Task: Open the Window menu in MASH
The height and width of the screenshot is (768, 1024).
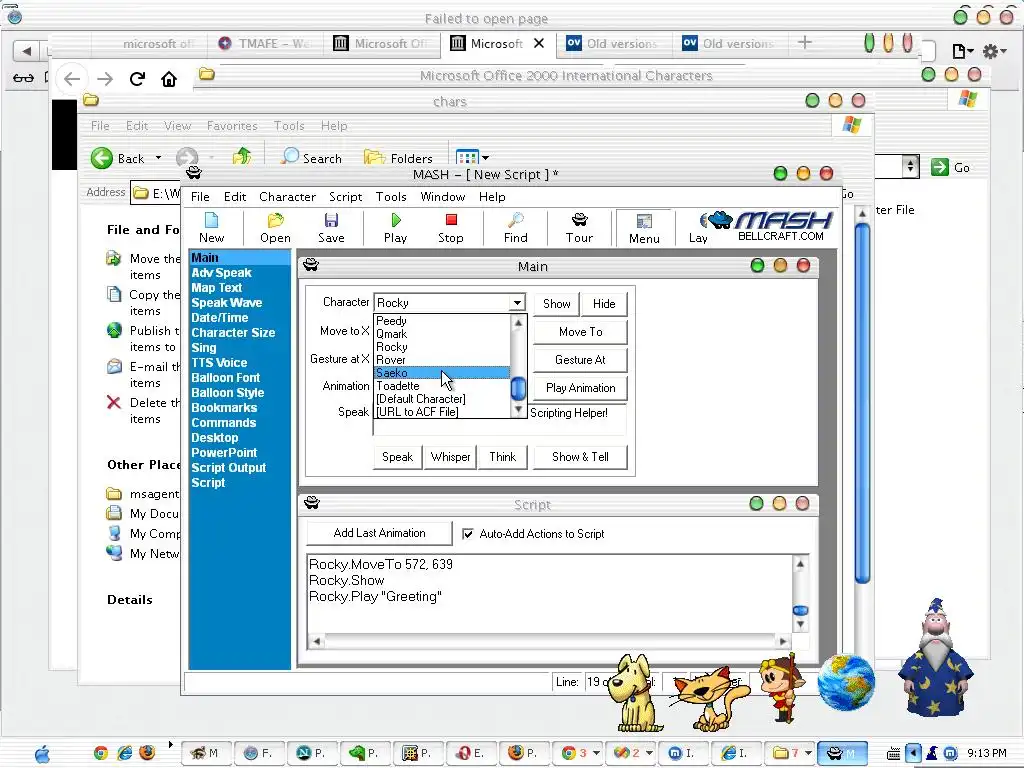Action: pyautogui.click(x=442, y=197)
